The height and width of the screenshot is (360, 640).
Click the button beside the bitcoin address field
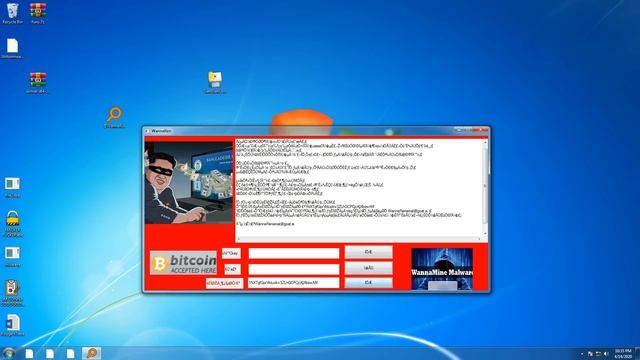pyautogui.click(x=369, y=283)
